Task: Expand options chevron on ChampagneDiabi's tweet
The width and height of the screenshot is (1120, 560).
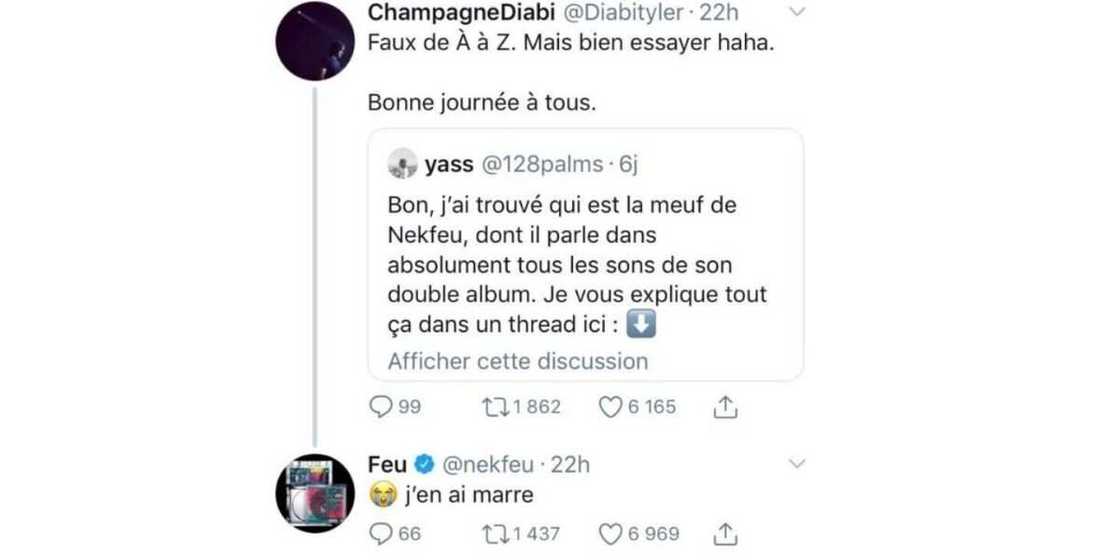Action: 797,13
